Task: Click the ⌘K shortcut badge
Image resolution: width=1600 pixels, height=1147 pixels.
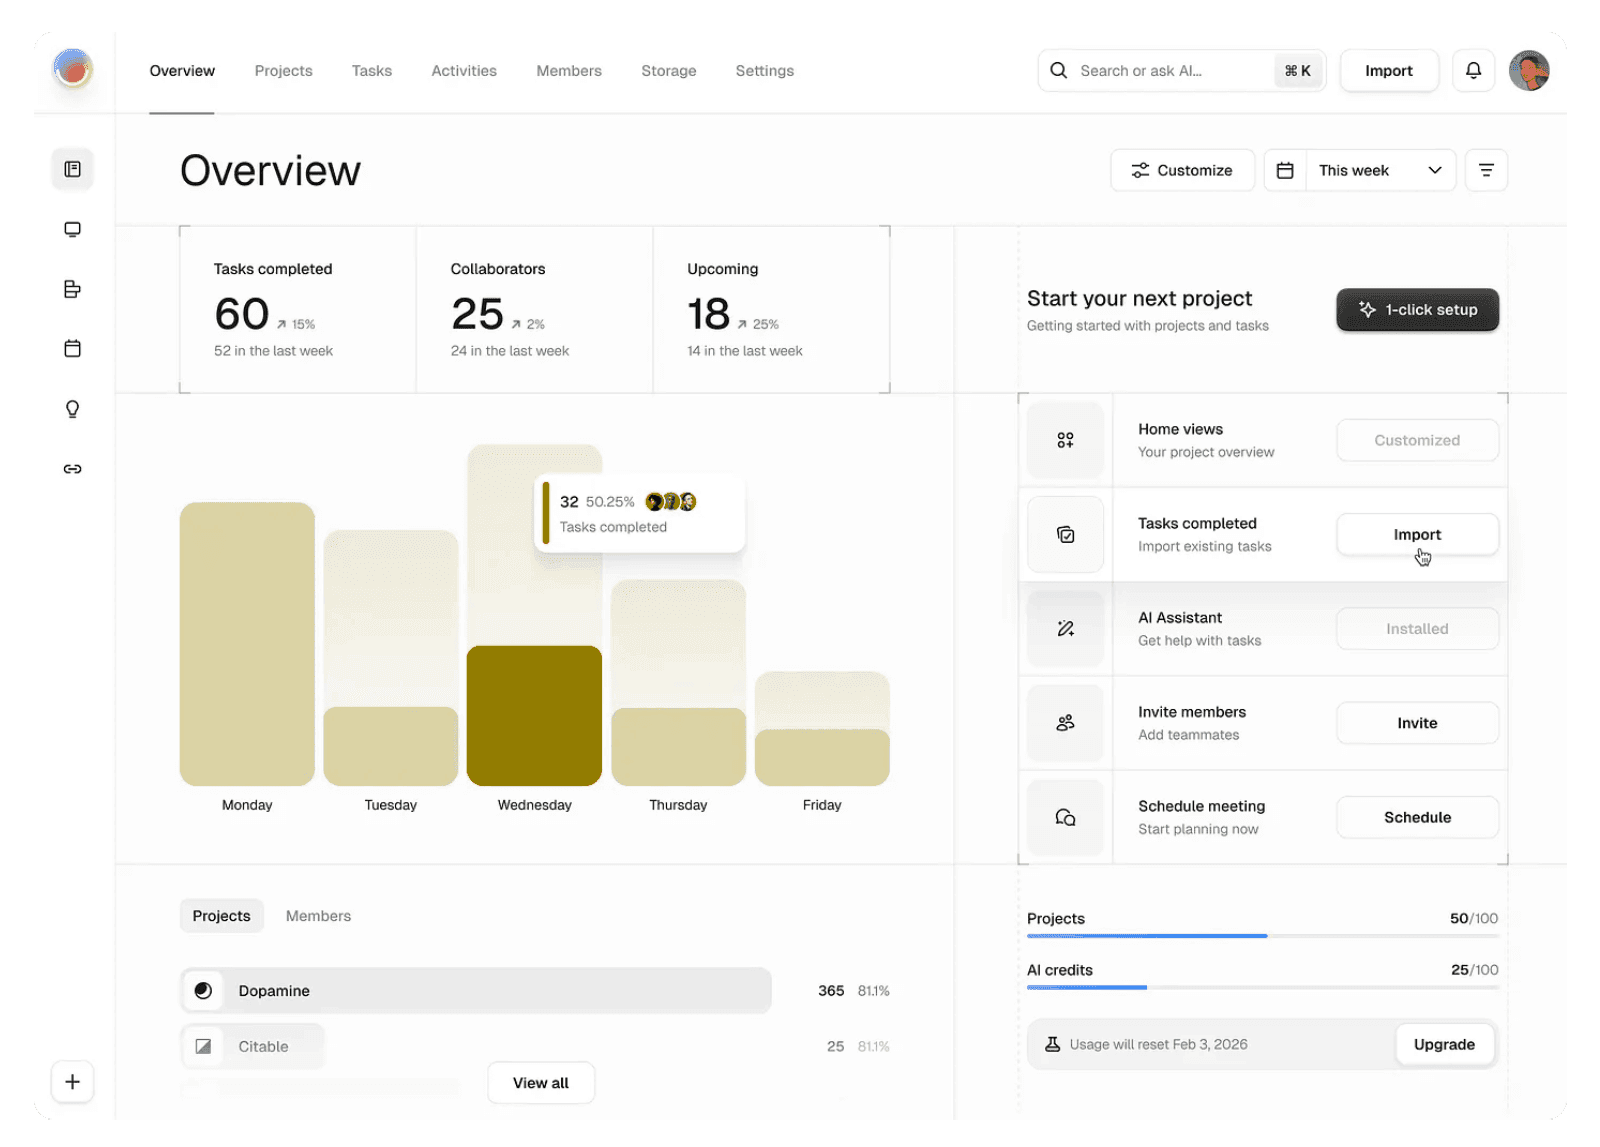Action: (x=1298, y=71)
